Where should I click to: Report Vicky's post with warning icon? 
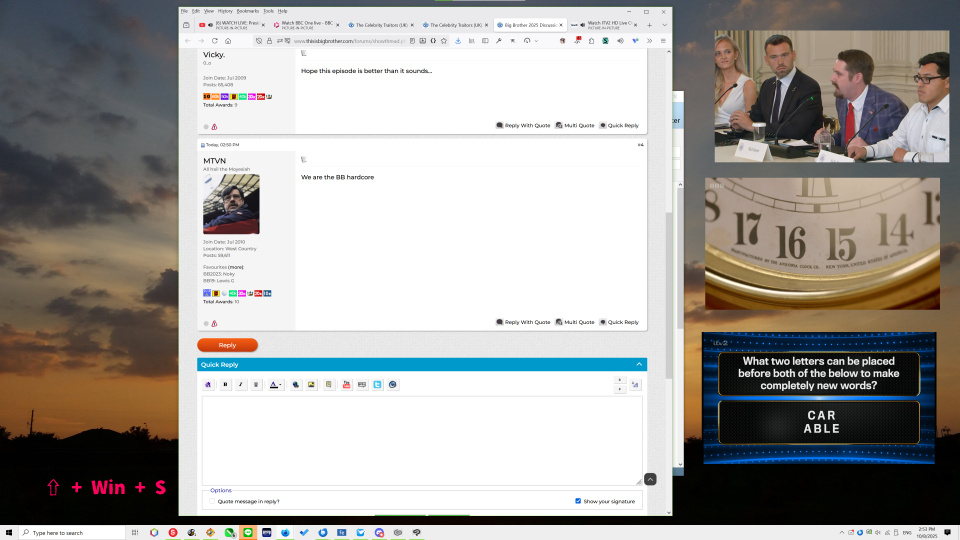pyautogui.click(x=214, y=127)
